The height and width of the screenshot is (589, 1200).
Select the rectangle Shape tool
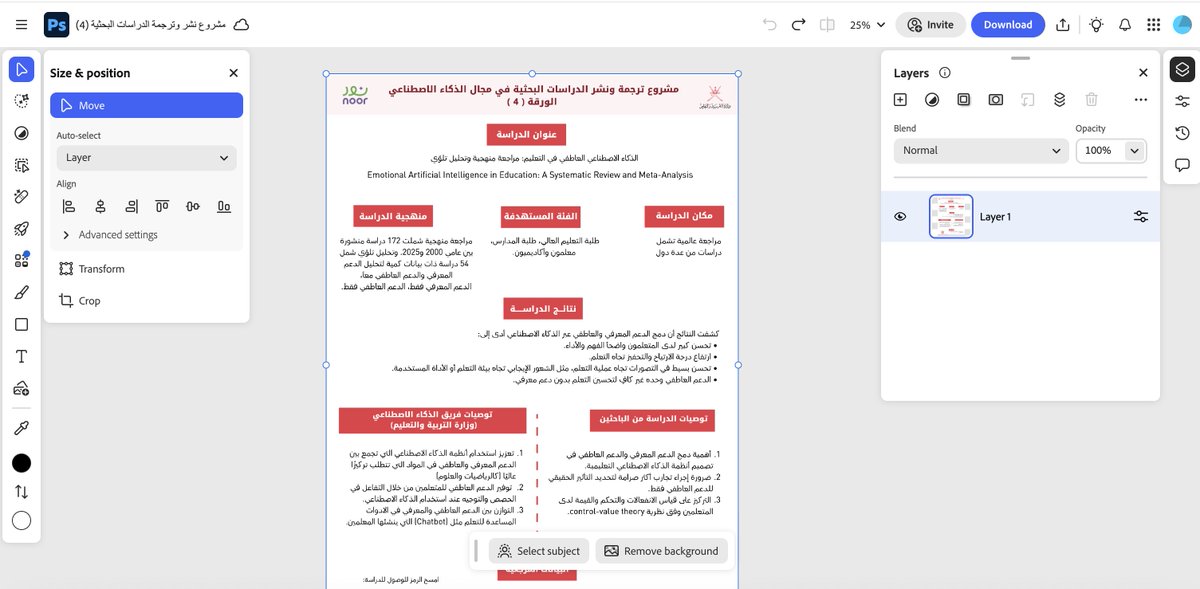(x=21, y=324)
